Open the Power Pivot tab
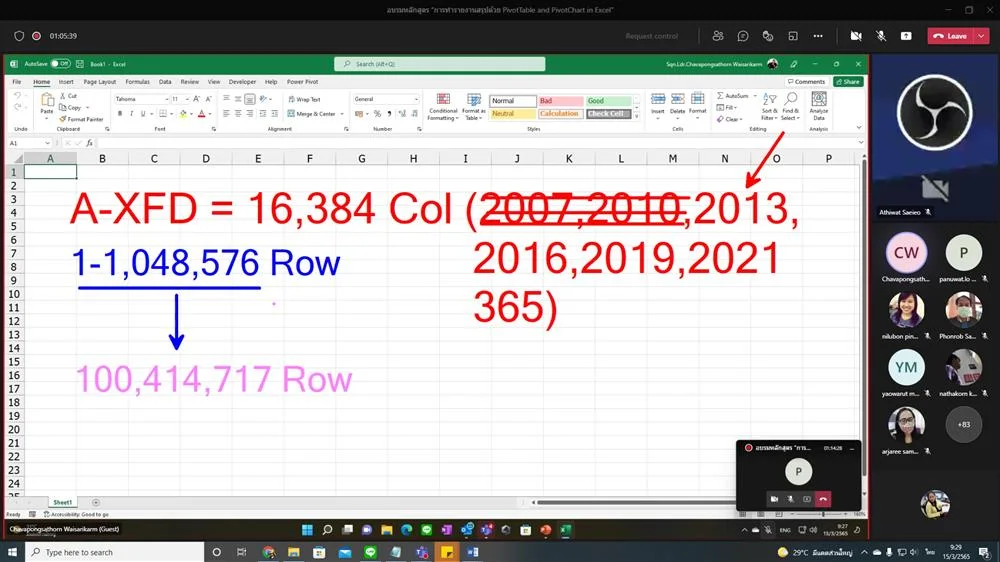The width and height of the screenshot is (1000, 562). coord(302,82)
